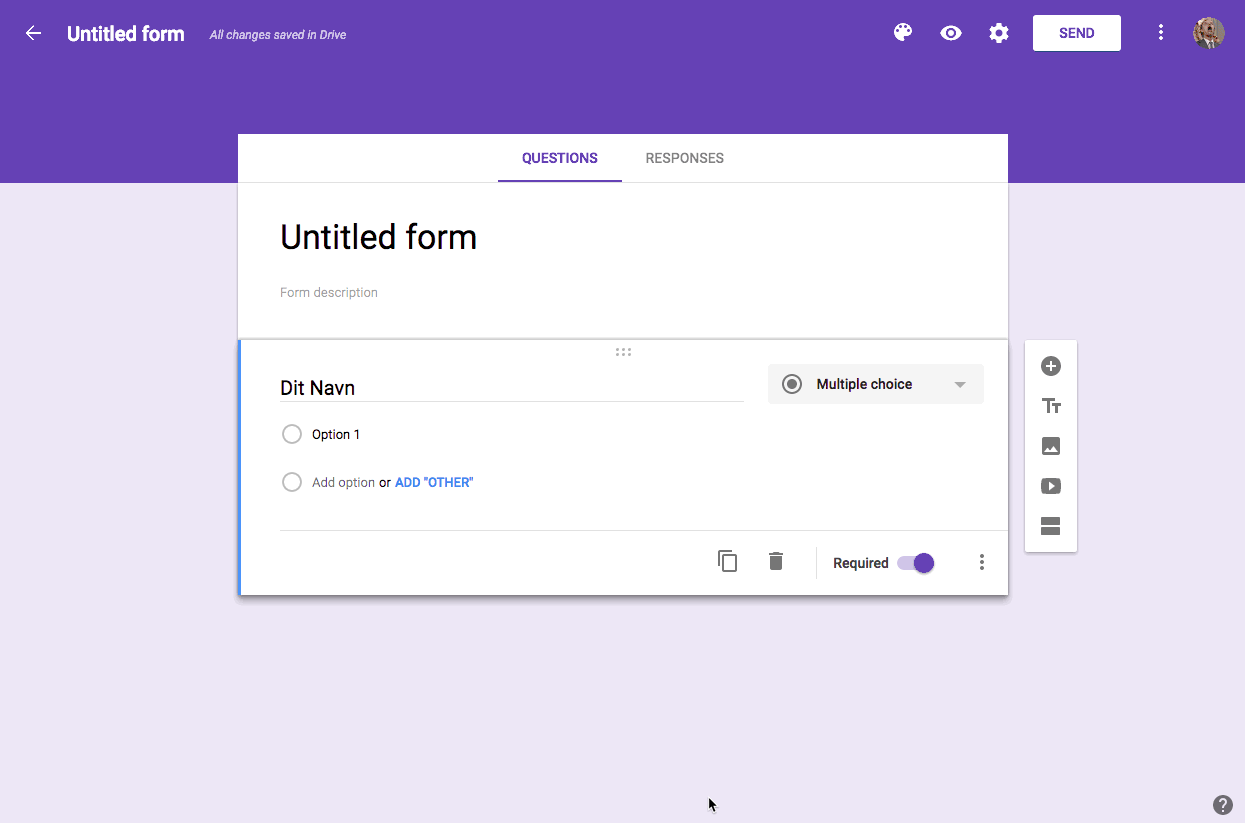Add a video from sidebar icon
The width and height of the screenshot is (1245, 823).
pyautogui.click(x=1051, y=486)
